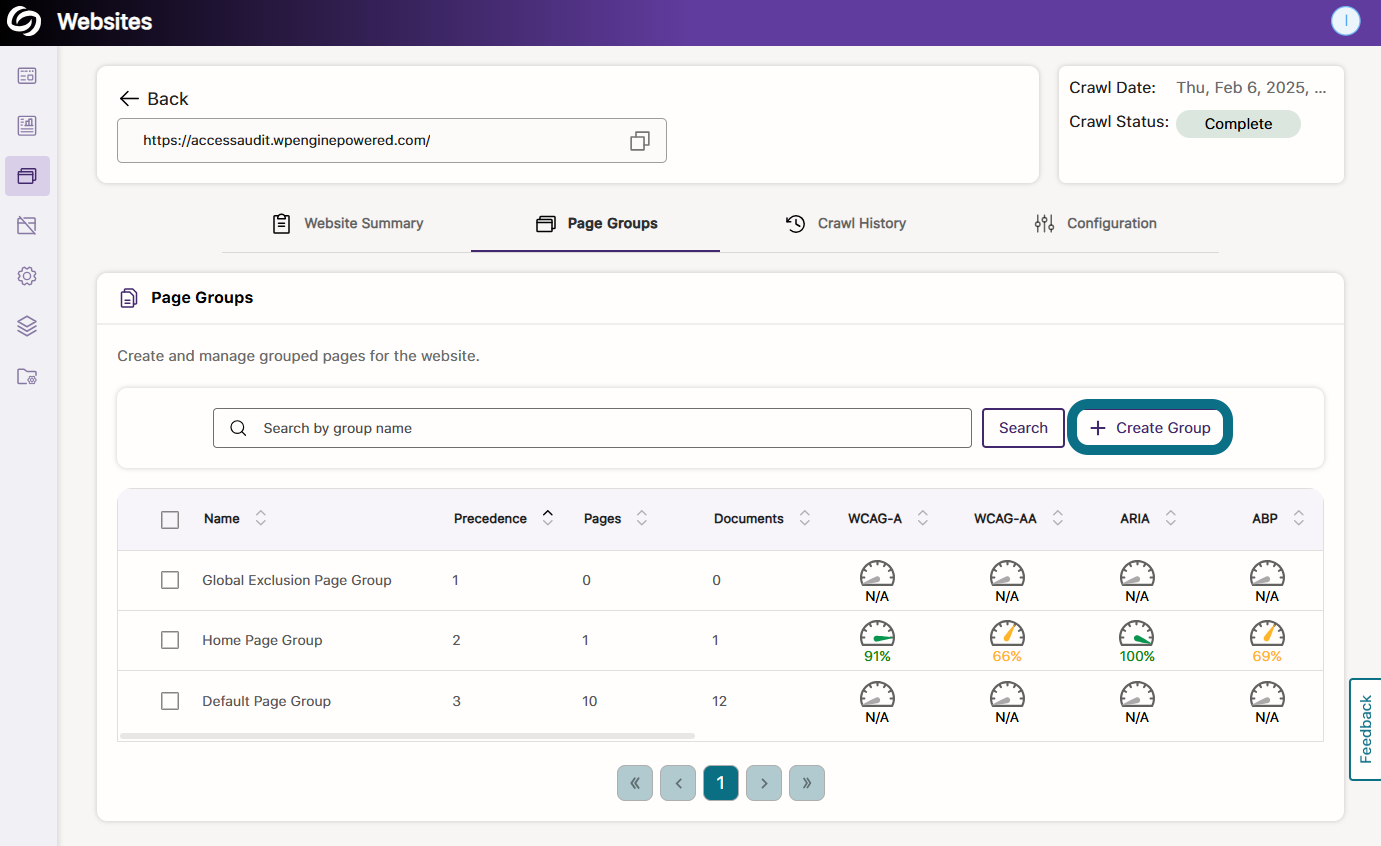Image resolution: width=1381 pixels, height=846 pixels.
Task: Click Global Exclusion group ARIA N/A gauge
Action: pos(1137,580)
